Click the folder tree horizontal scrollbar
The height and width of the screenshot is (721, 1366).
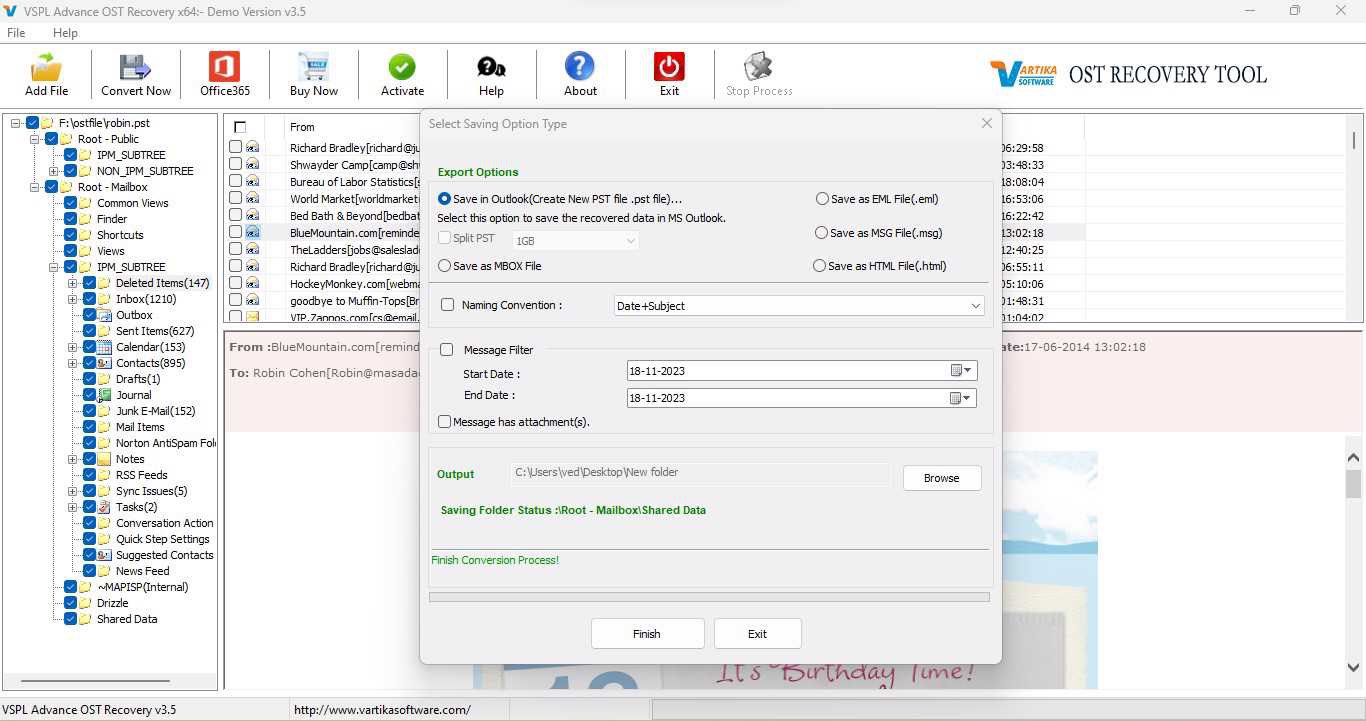96,681
